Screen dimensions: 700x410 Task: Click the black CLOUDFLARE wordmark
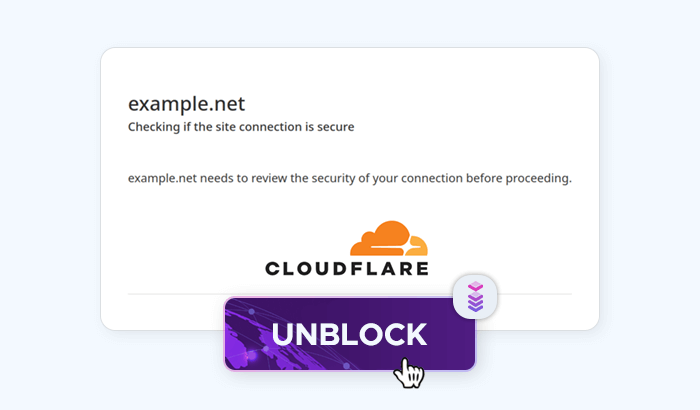pos(347,268)
